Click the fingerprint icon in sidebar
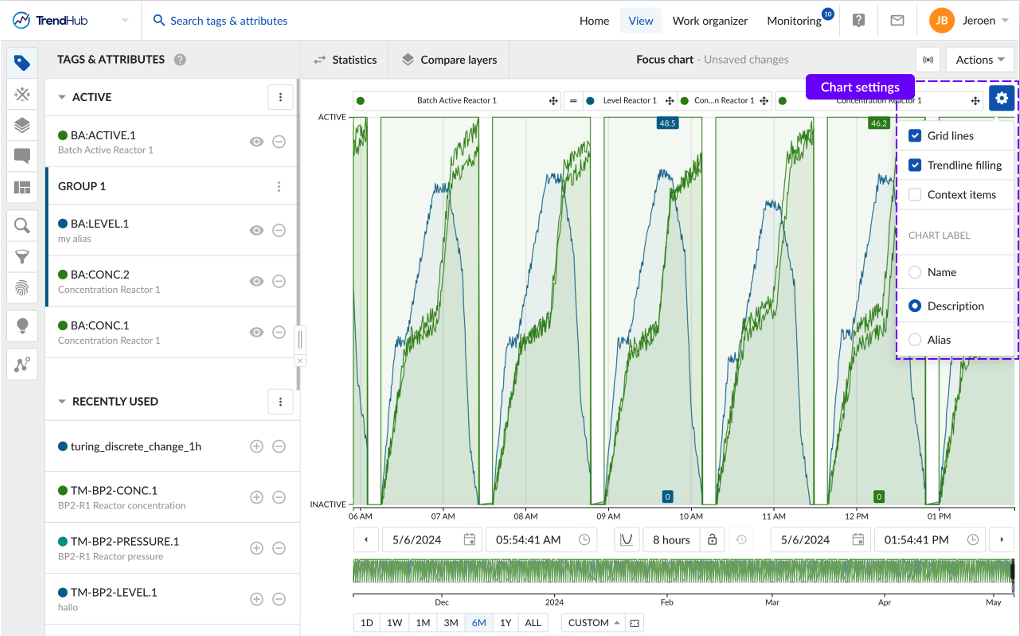 [22, 288]
